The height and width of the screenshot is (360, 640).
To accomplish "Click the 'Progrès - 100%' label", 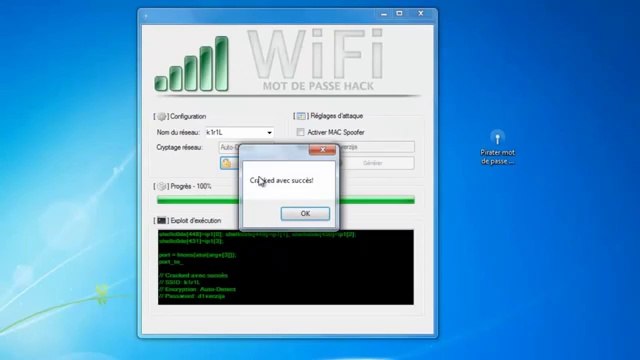I will point(191,187).
